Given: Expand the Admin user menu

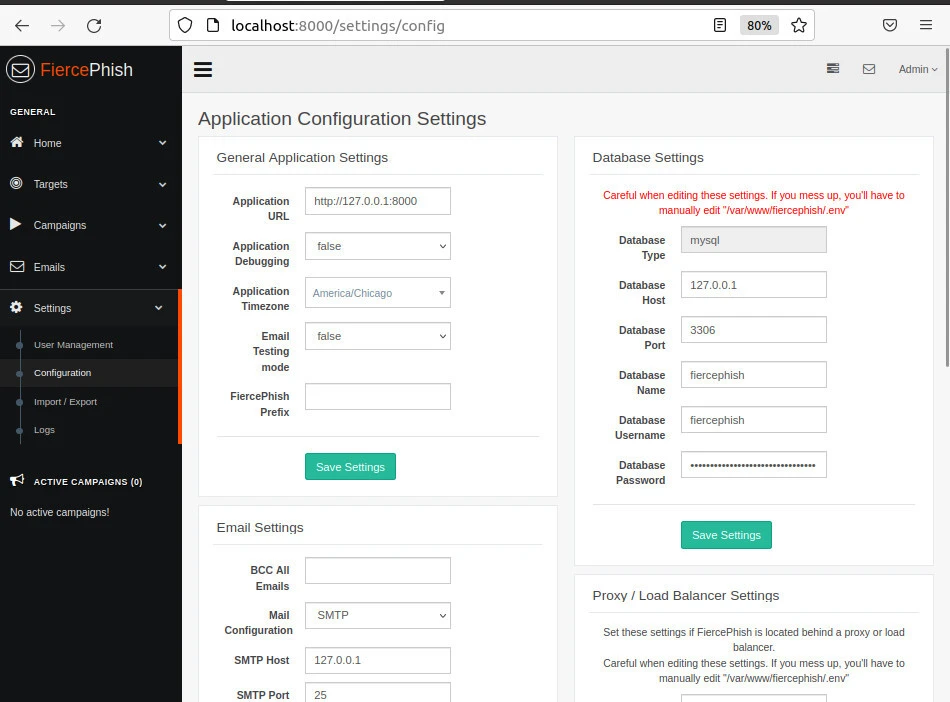Looking at the screenshot, I should tap(917, 69).
